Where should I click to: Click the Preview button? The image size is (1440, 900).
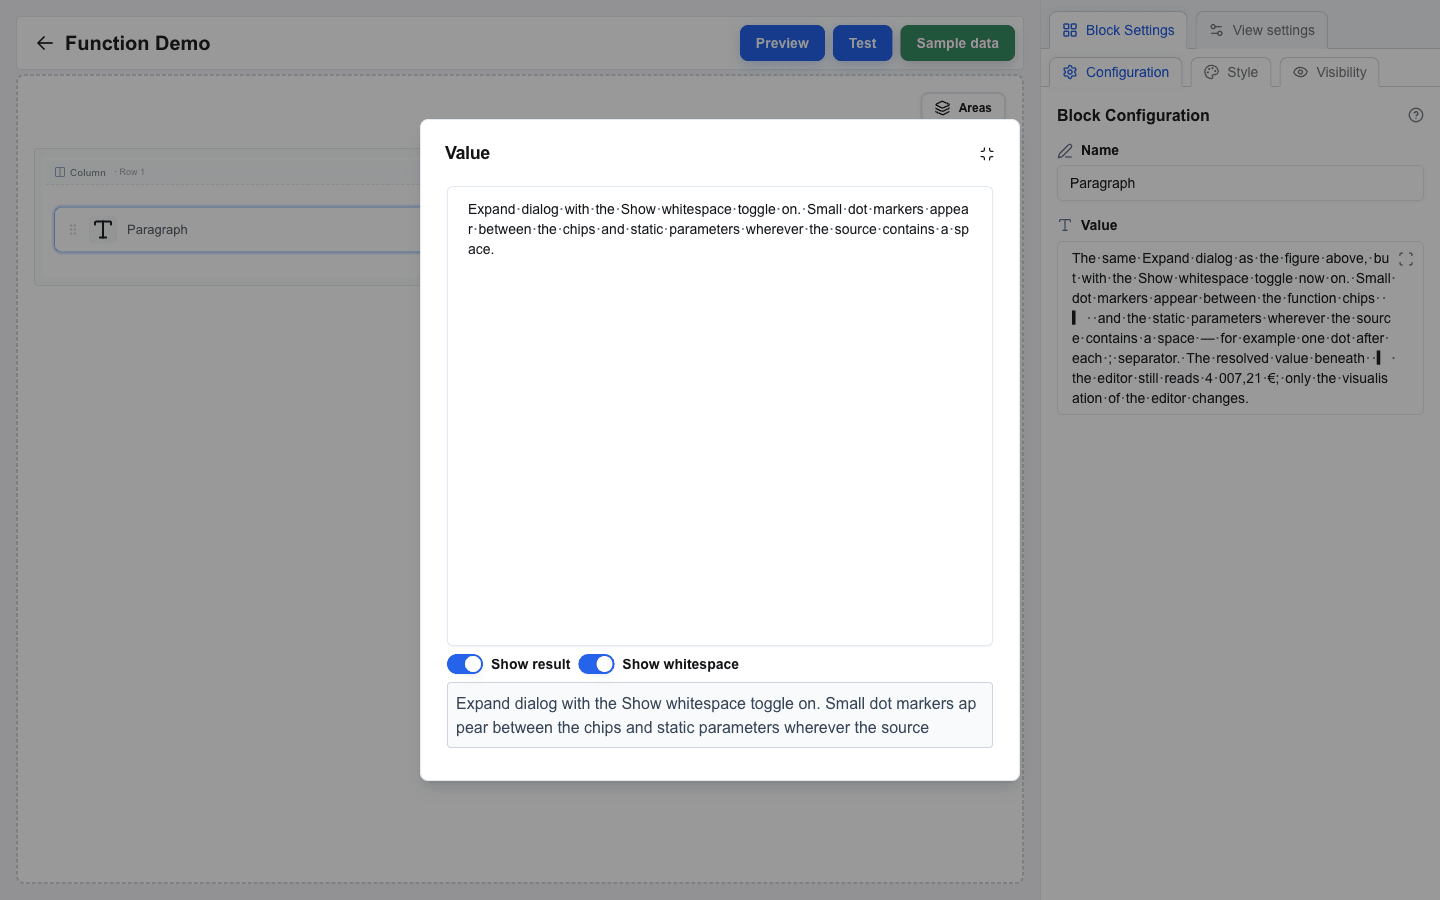(782, 43)
